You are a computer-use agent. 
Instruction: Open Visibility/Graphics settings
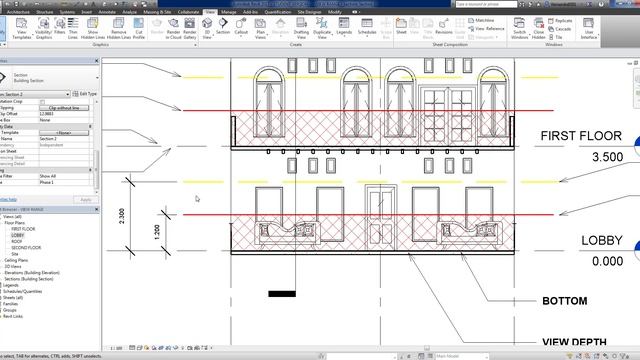pos(44,28)
